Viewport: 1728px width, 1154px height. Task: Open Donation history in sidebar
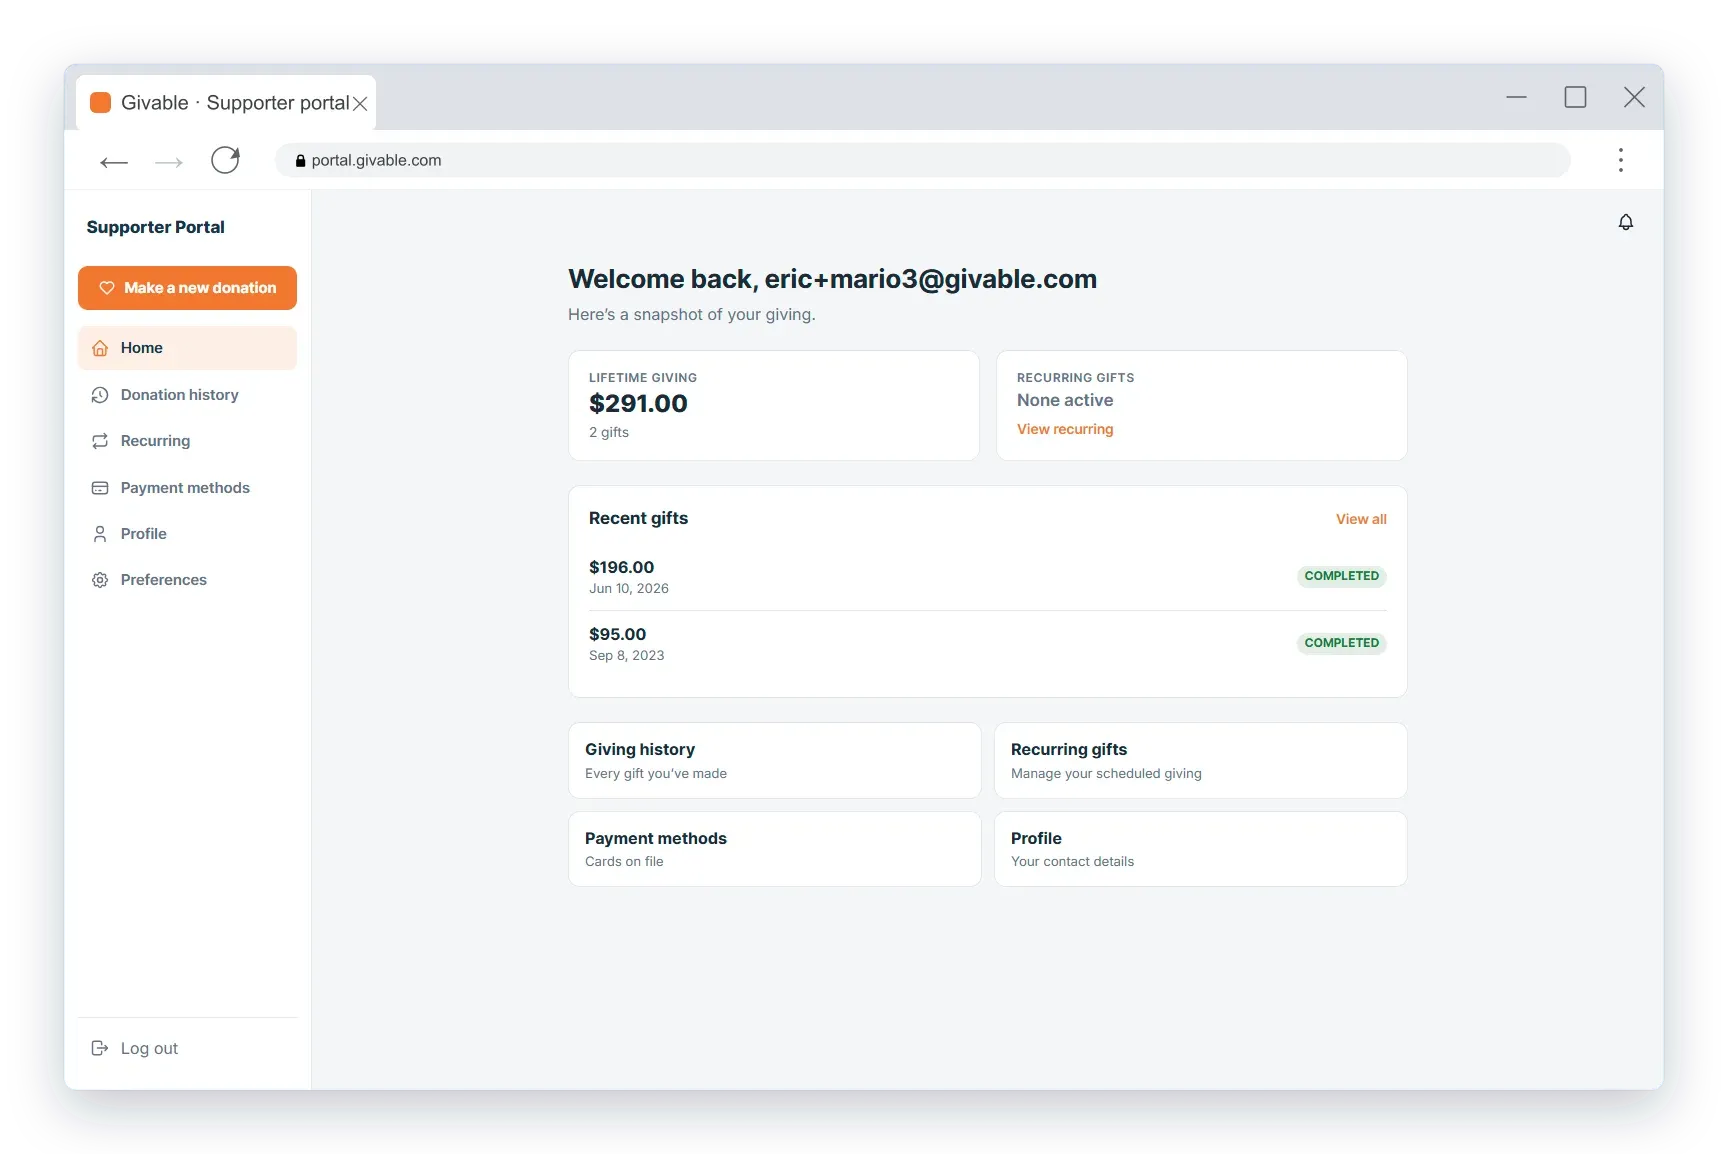[187, 395]
